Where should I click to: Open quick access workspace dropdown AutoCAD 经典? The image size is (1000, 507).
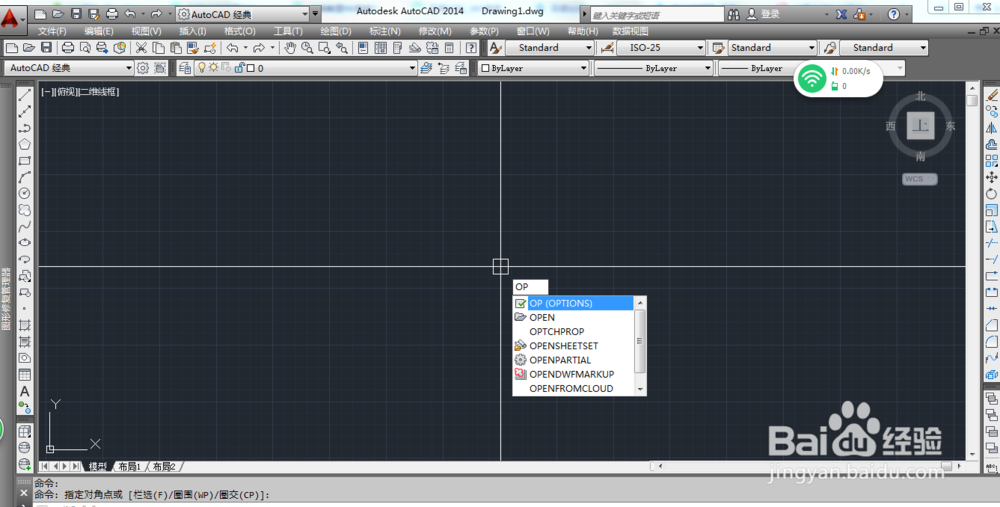point(243,14)
